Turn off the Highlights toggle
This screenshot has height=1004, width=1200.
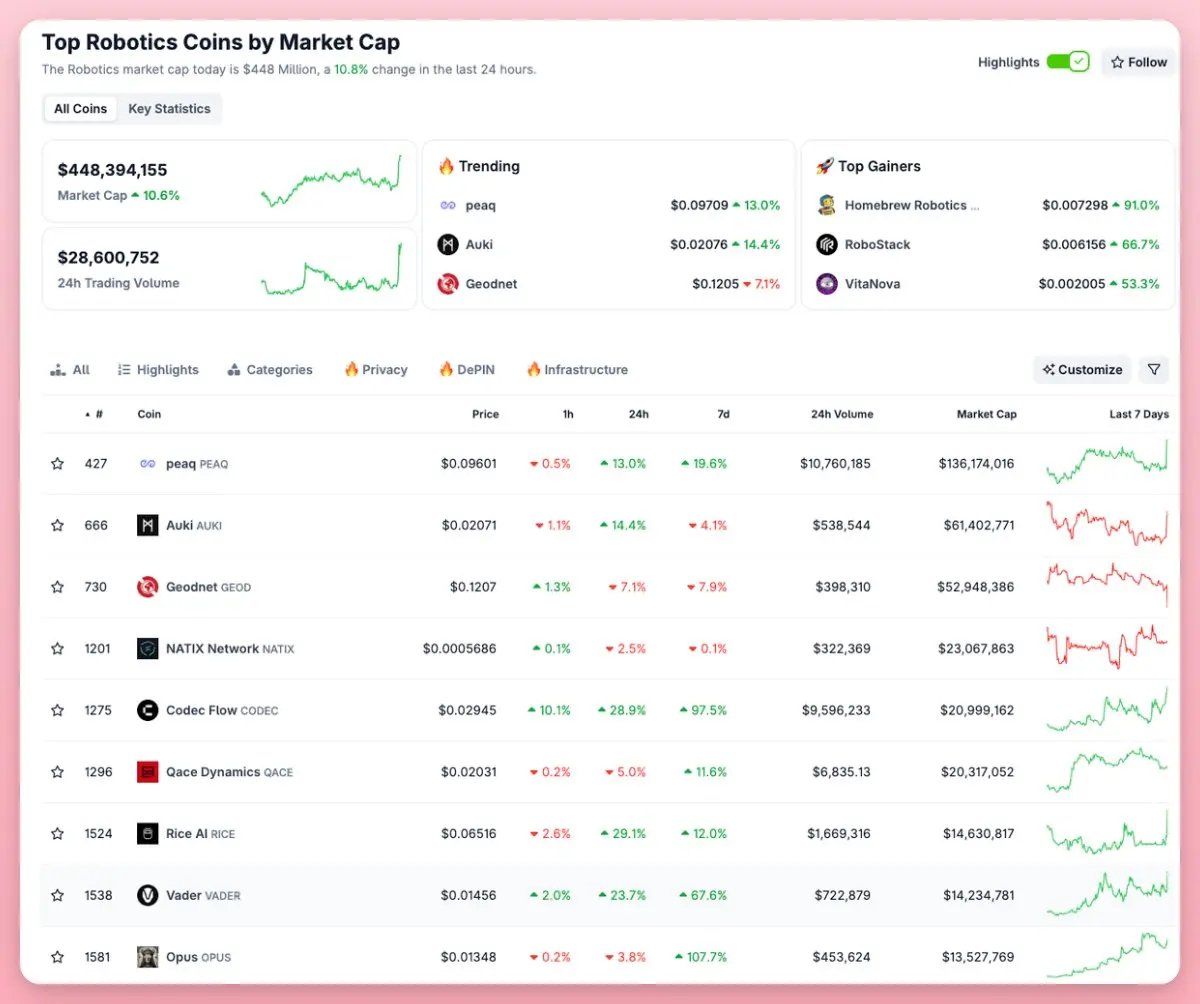1067,62
